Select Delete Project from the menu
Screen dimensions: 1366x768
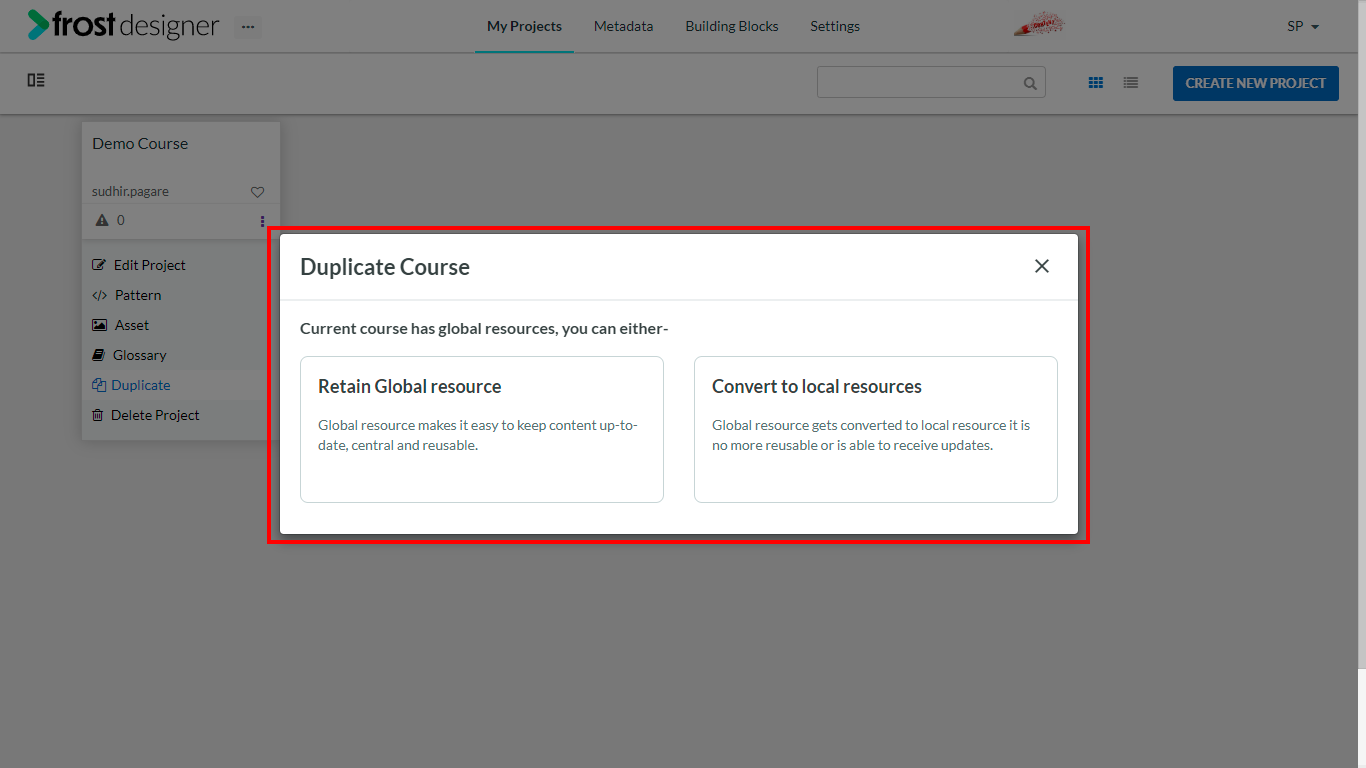(181, 415)
